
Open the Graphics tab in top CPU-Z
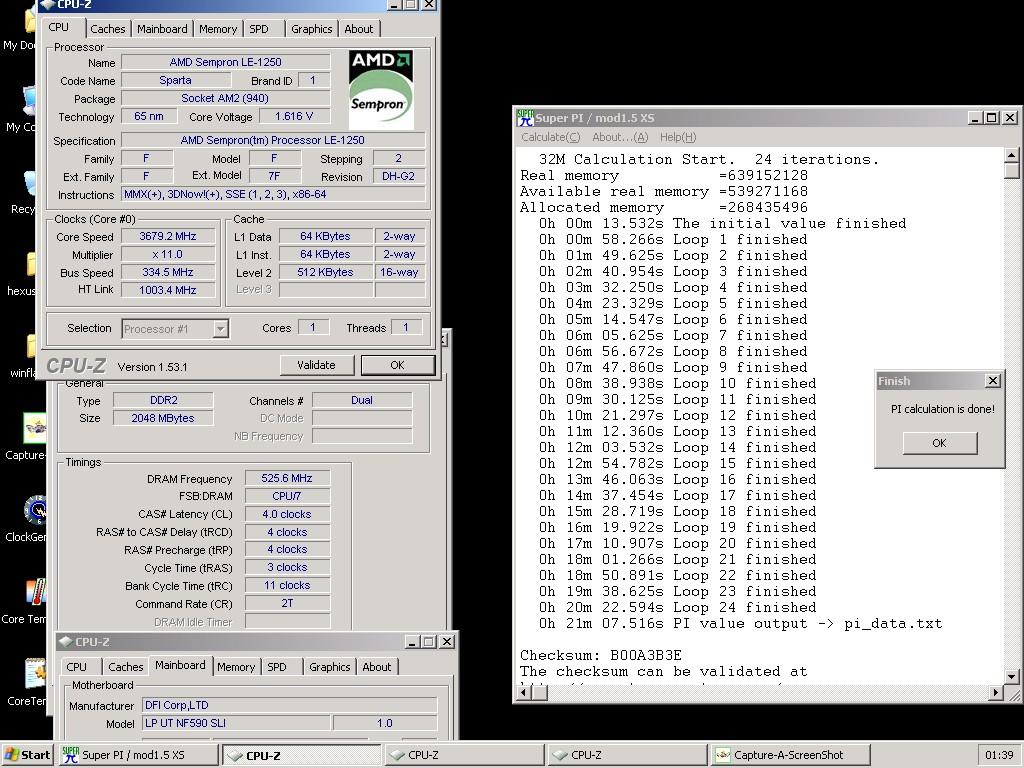(312, 29)
